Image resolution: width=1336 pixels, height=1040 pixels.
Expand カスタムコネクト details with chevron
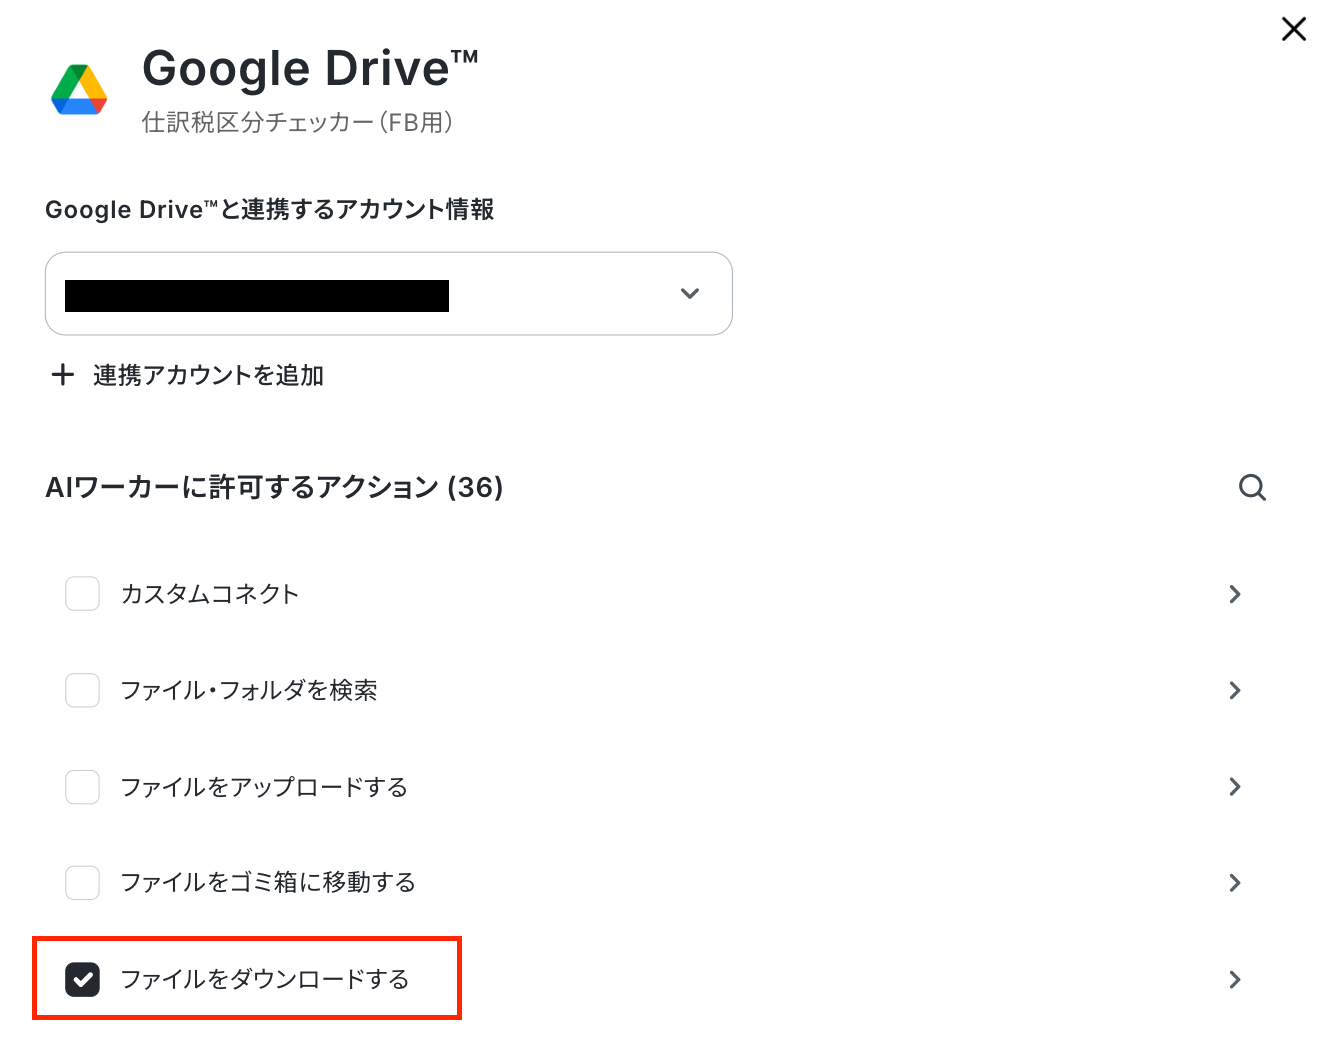coord(1235,594)
